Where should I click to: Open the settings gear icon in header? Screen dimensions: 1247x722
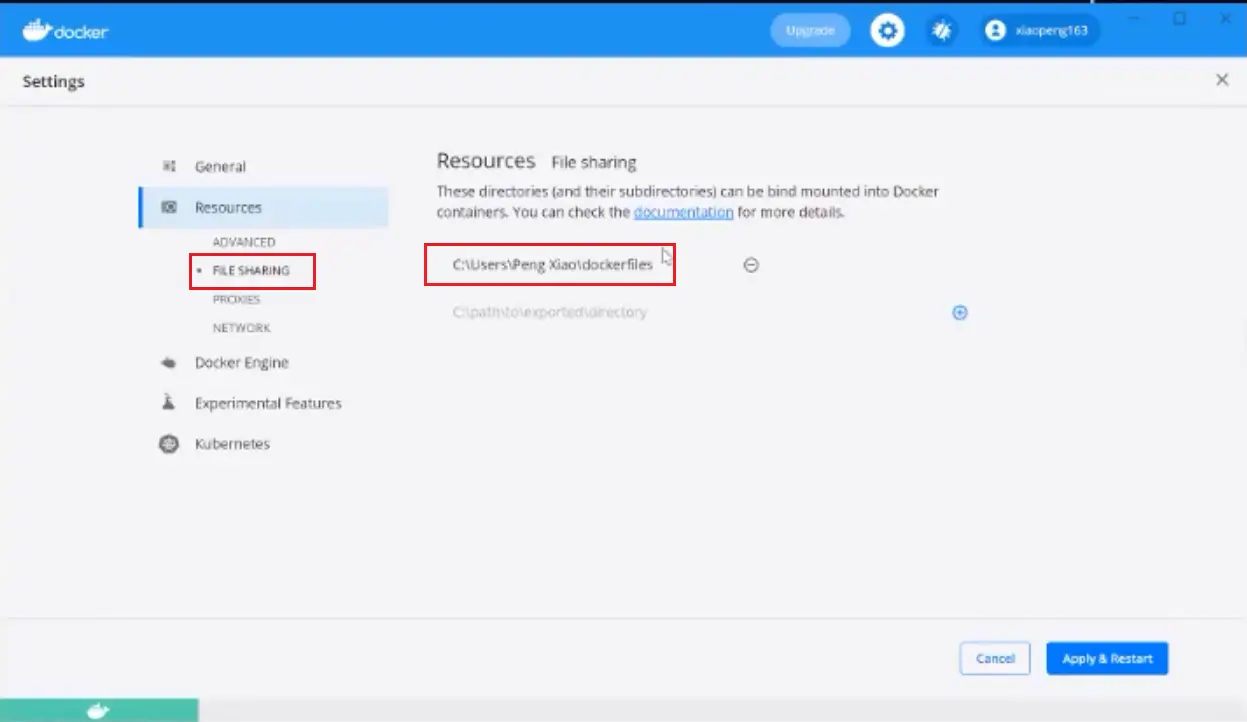click(x=887, y=31)
